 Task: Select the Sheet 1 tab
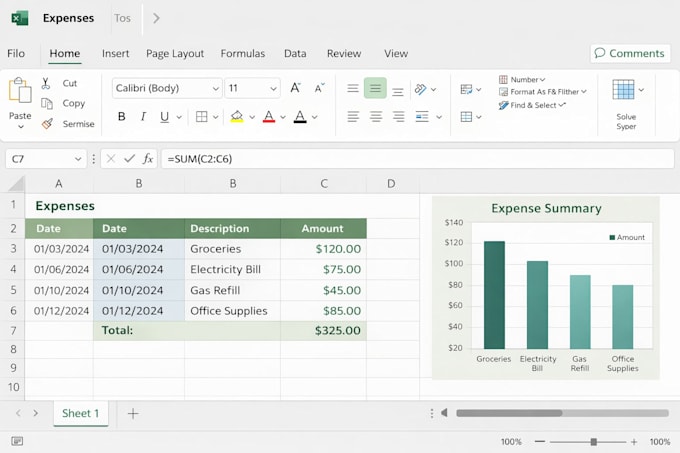click(x=81, y=413)
